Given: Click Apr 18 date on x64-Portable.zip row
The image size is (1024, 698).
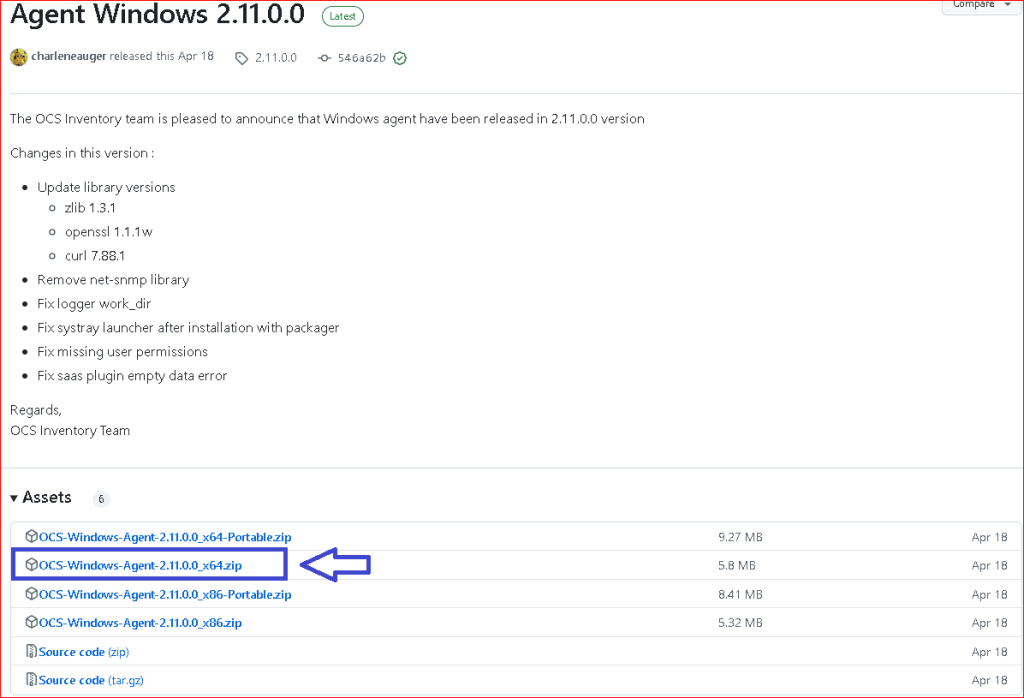Looking at the screenshot, I should tap(989, 537).
